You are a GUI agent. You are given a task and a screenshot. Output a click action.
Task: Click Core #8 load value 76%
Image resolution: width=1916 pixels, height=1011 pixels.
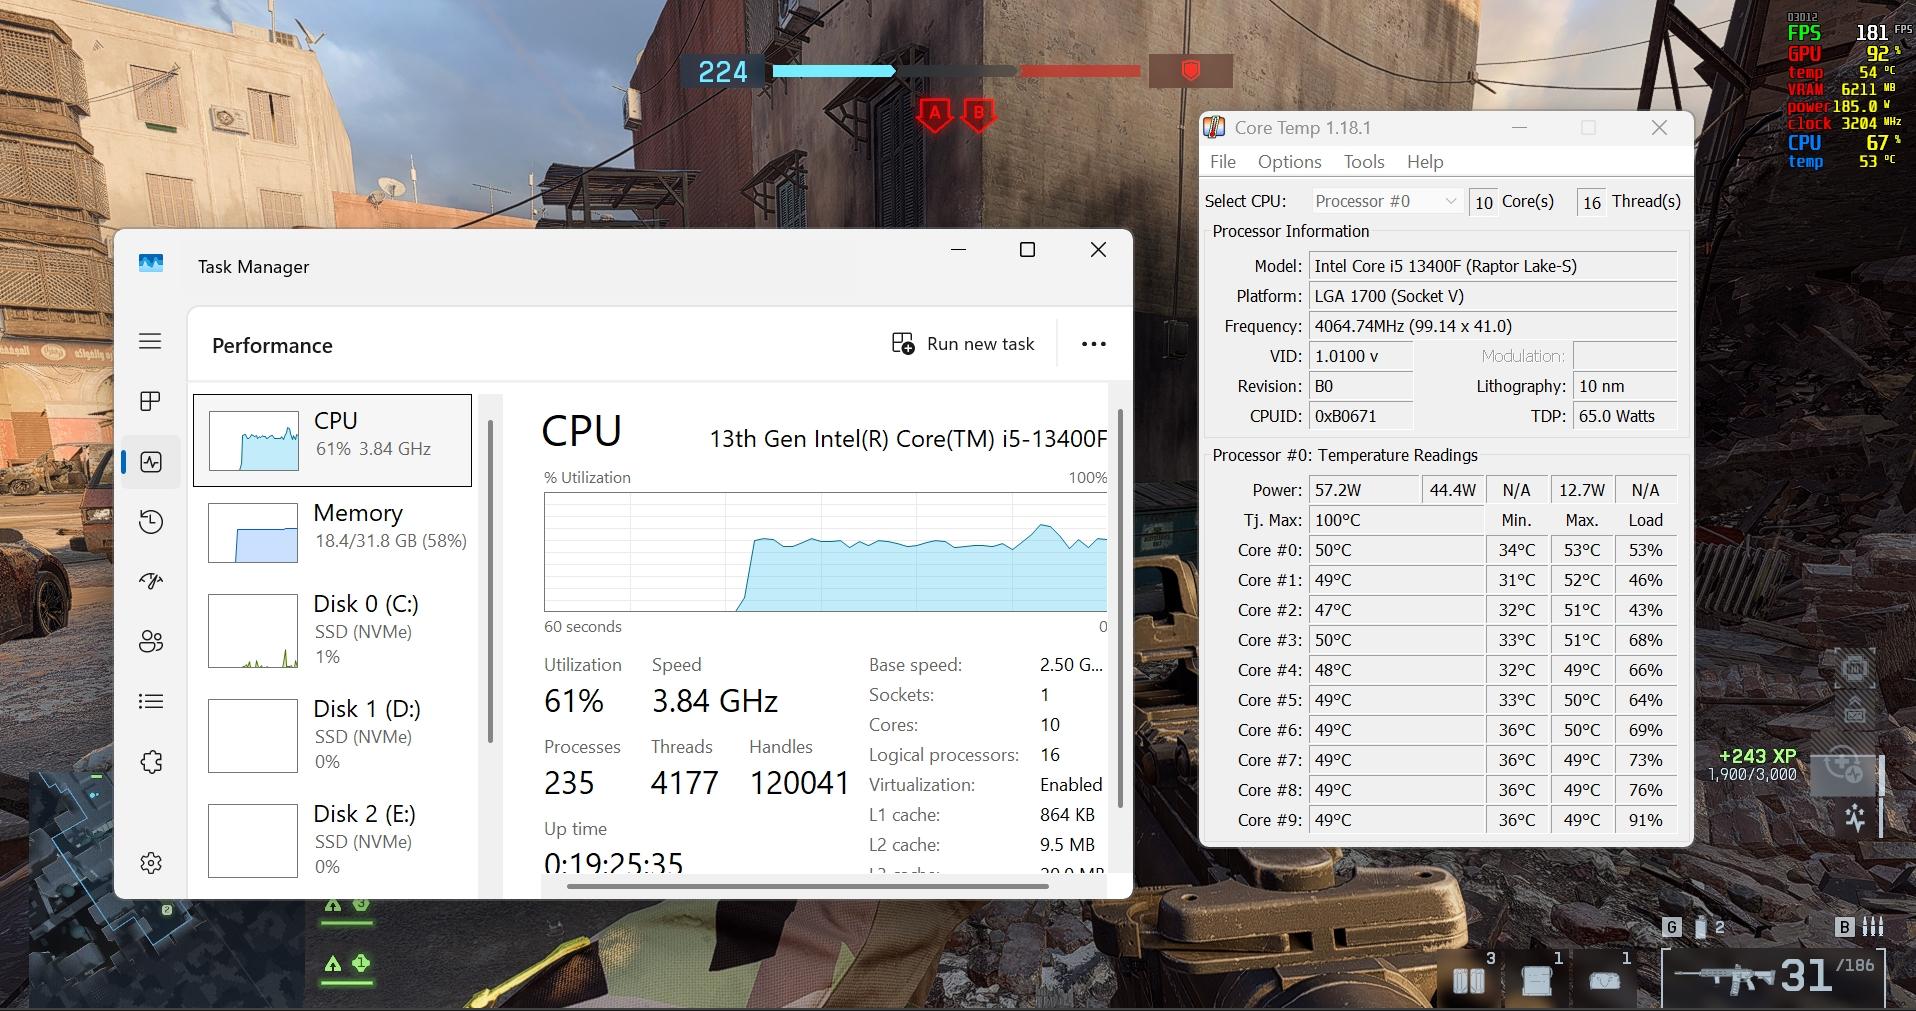(1645, 790)
